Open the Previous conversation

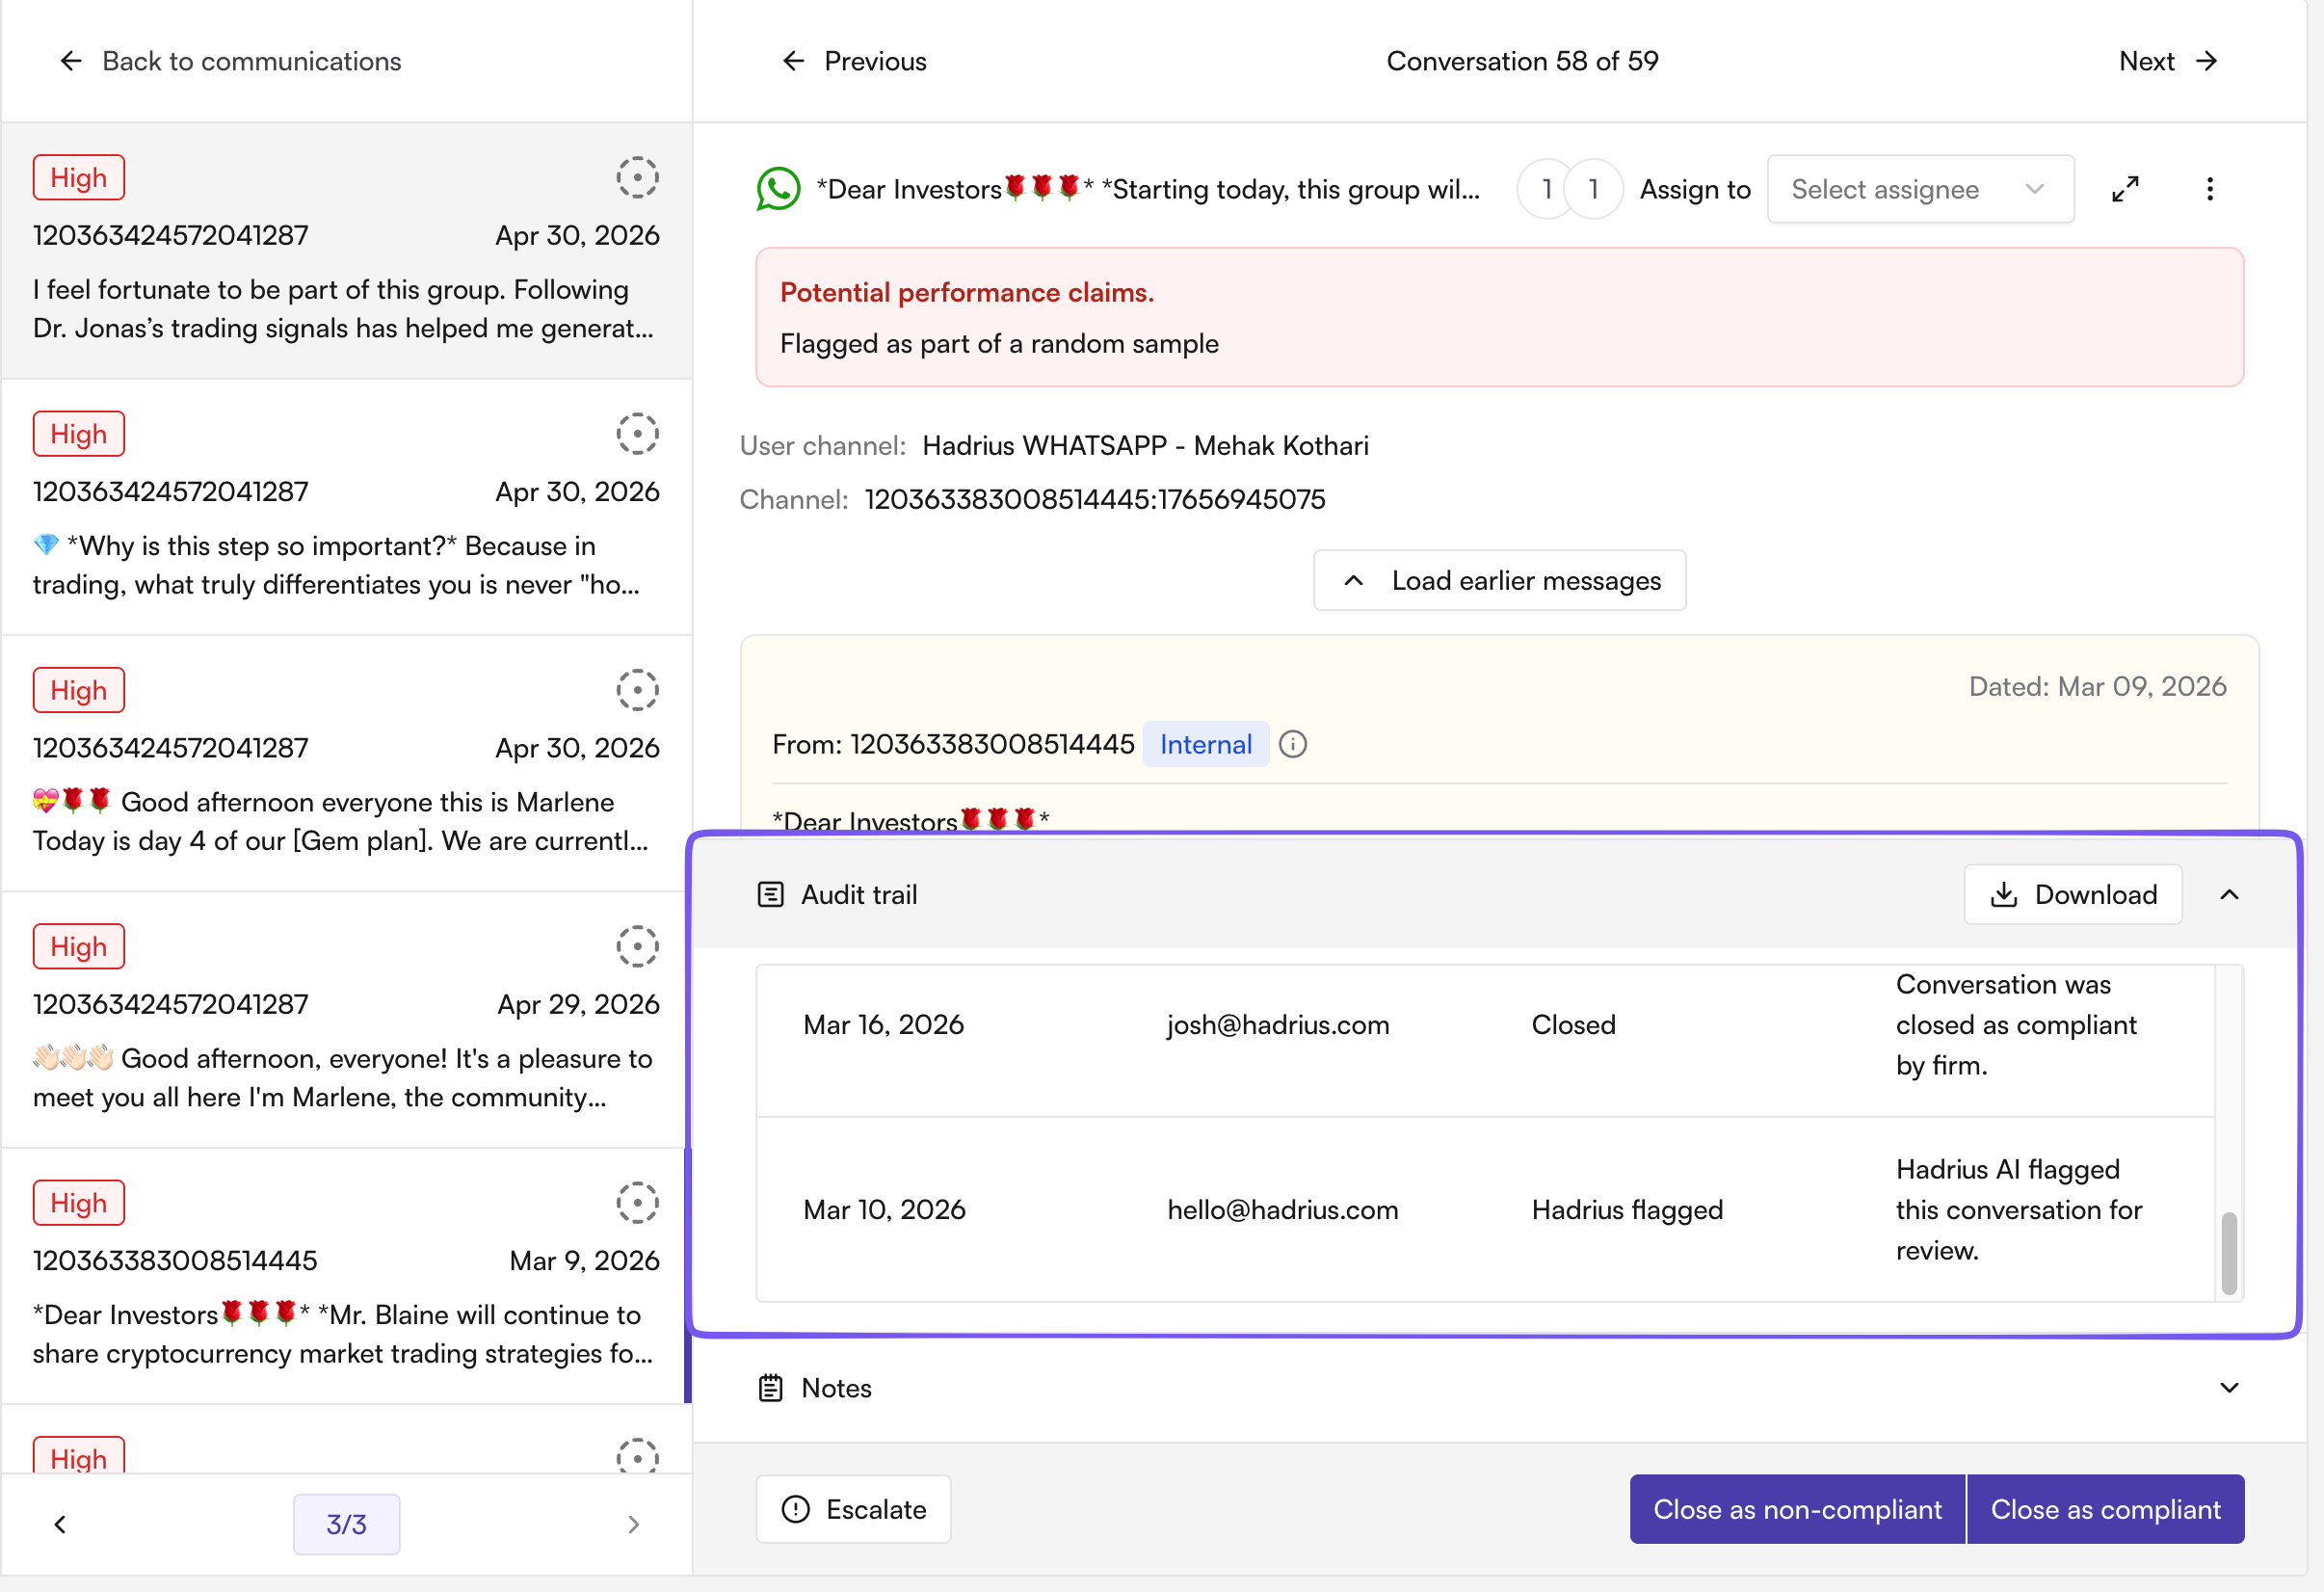[854, 61]
